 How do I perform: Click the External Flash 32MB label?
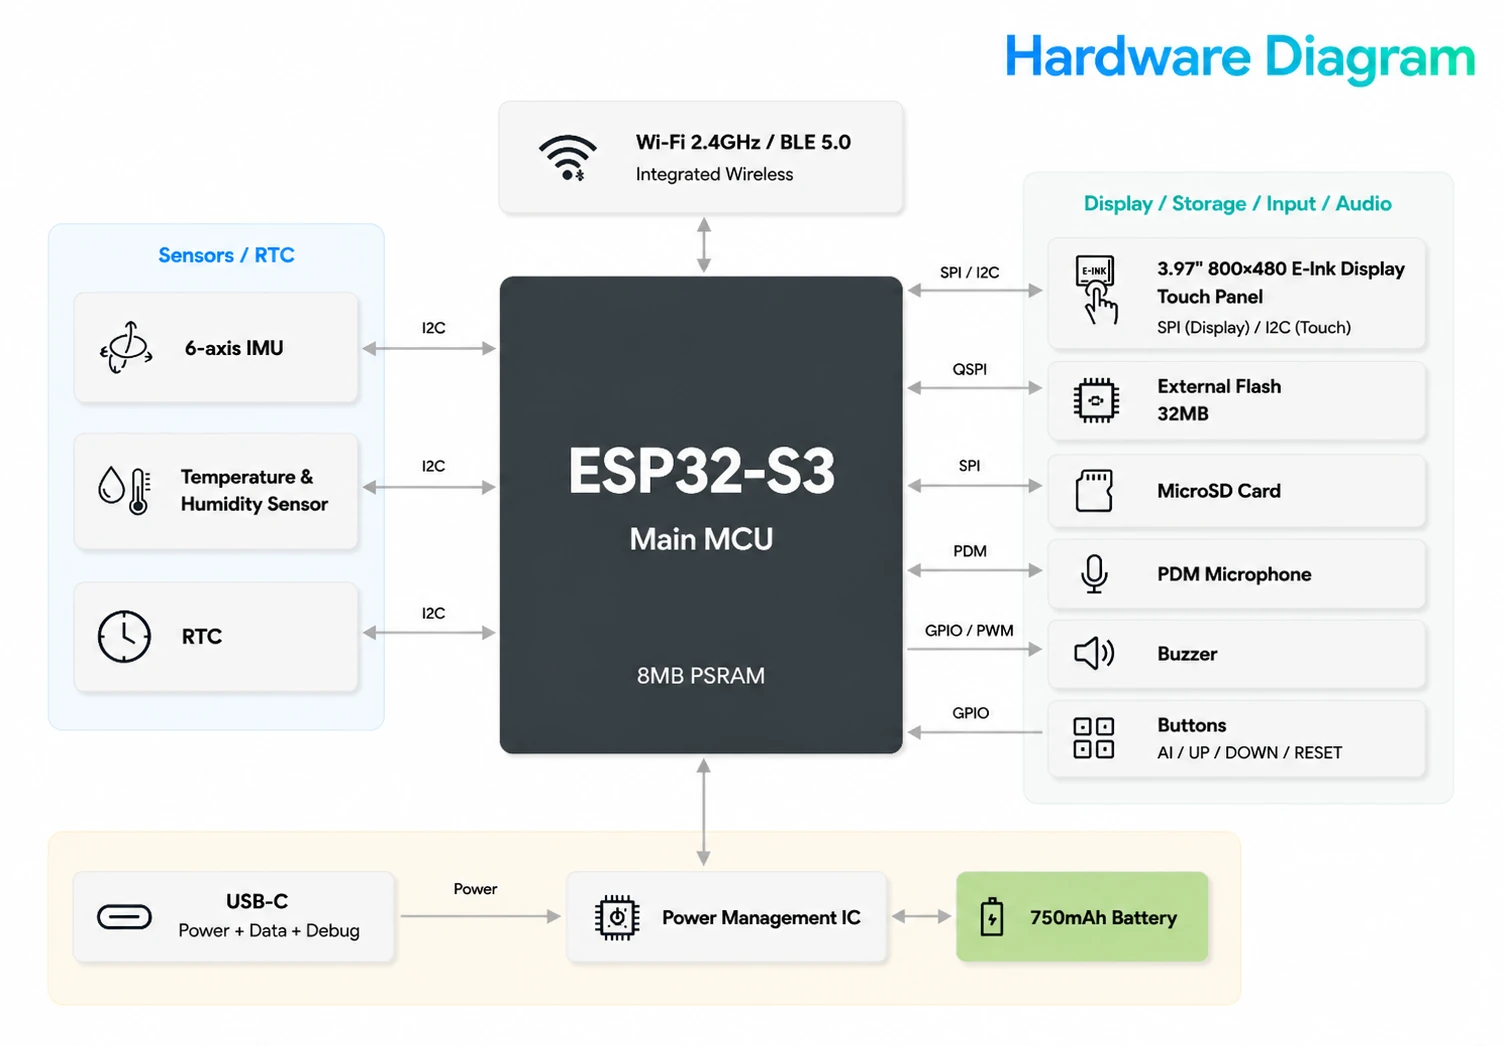pyautogui.click(x=1219, y=400)
